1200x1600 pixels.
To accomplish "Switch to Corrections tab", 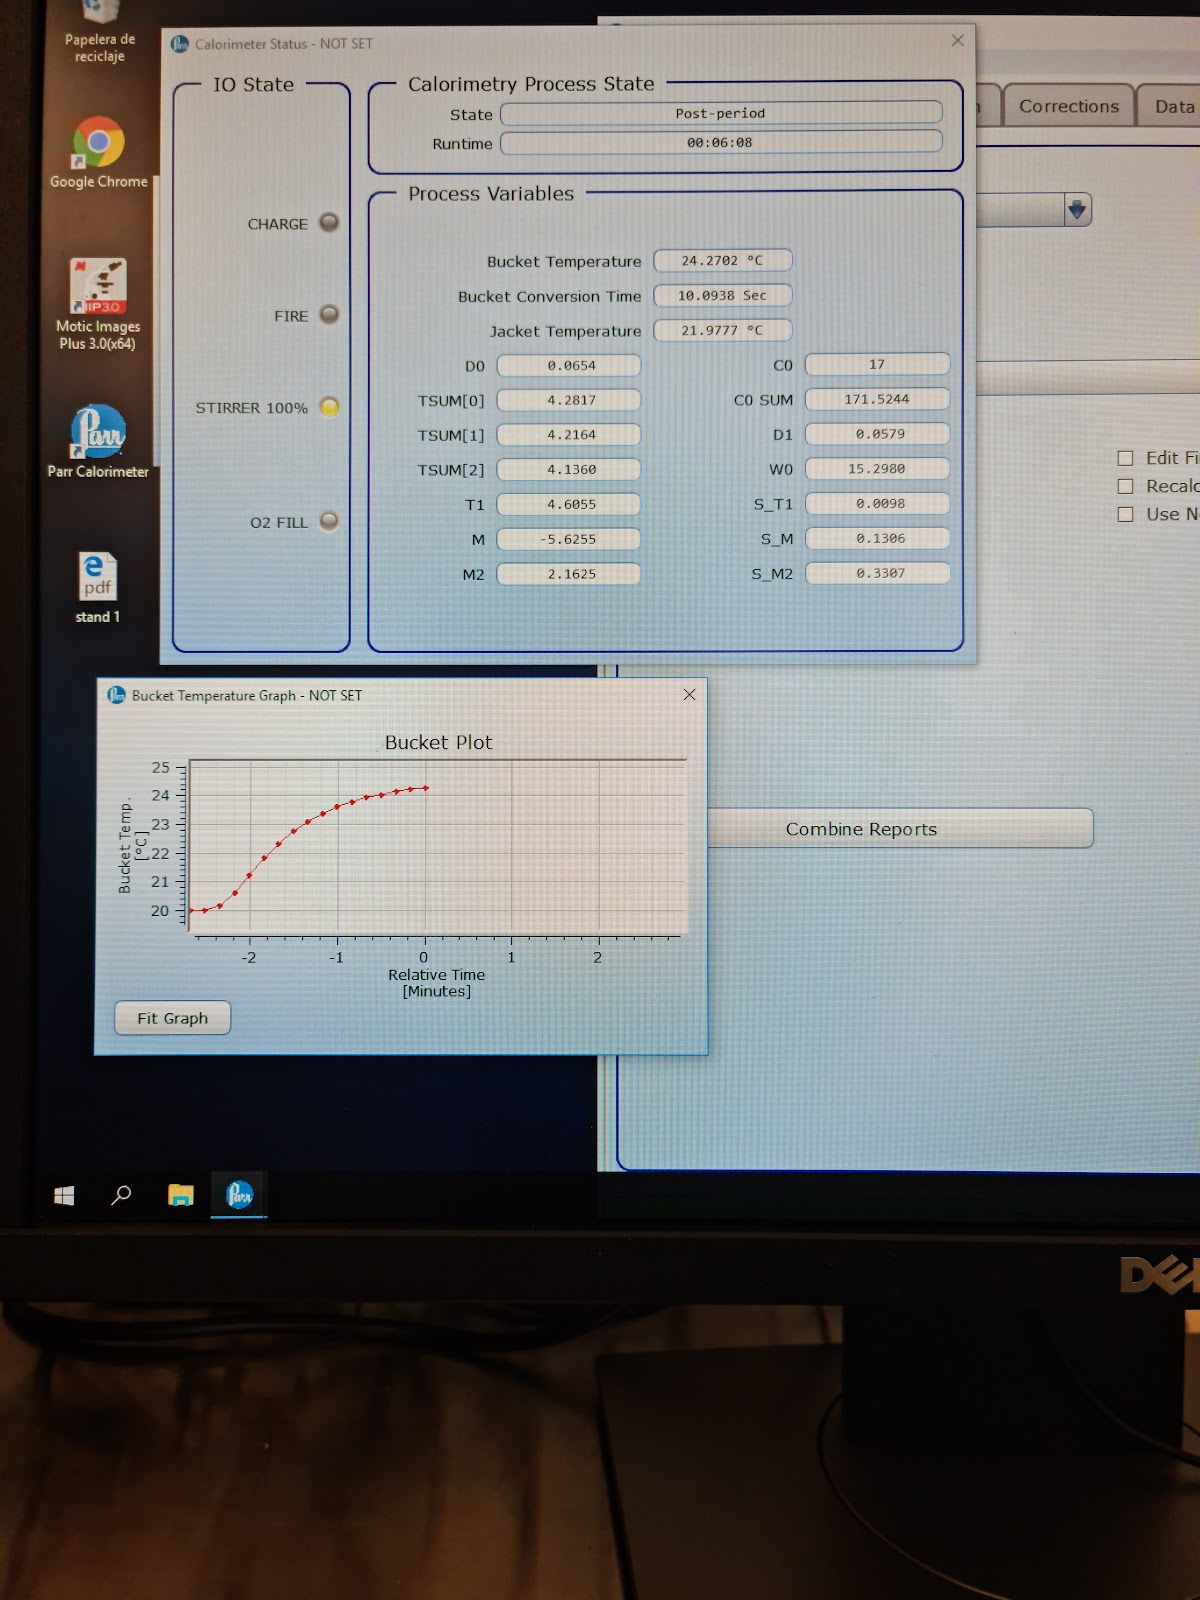I will [x=1069, y=106].
